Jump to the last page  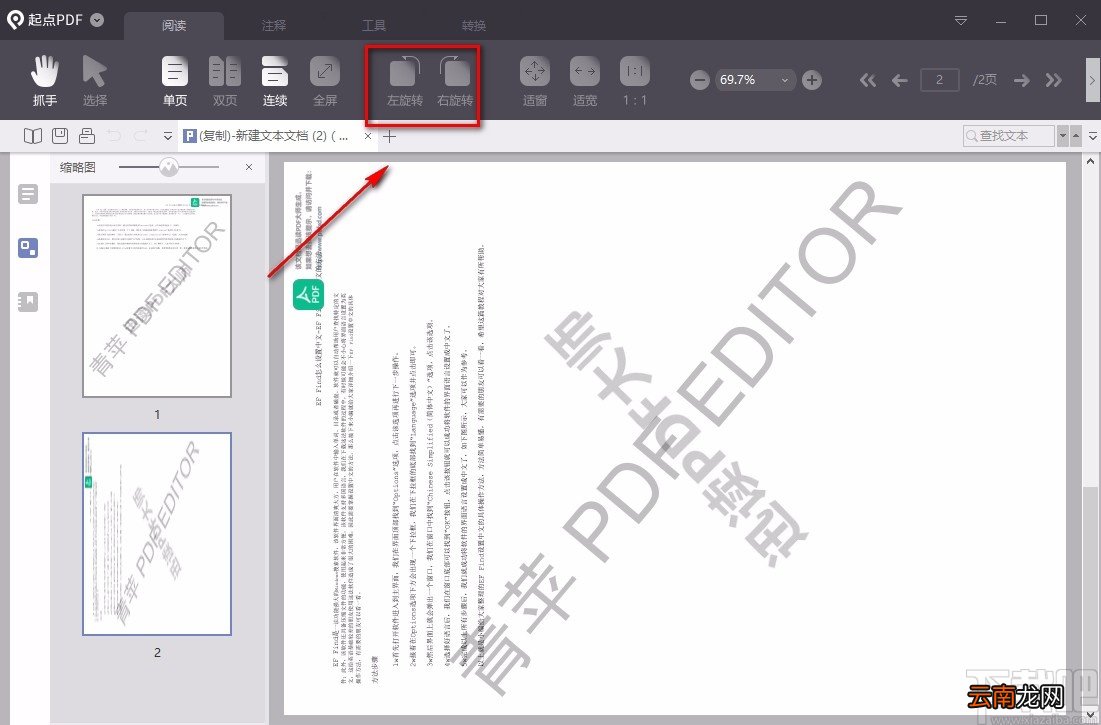pyautogui.click(x=1053, y=80)
